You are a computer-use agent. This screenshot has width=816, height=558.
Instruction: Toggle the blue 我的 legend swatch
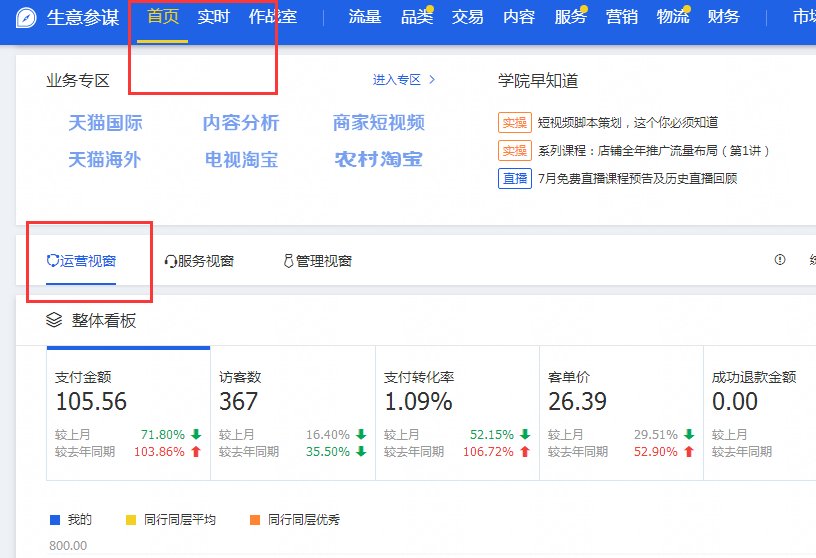55,519
